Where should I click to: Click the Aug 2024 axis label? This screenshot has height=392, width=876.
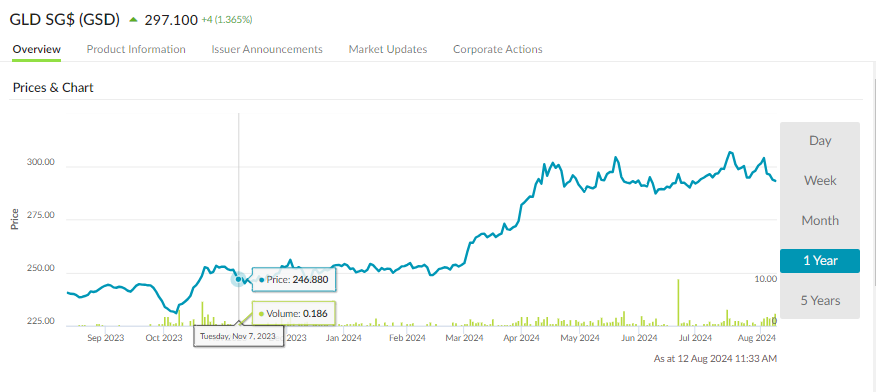click(x=757, y=338)
